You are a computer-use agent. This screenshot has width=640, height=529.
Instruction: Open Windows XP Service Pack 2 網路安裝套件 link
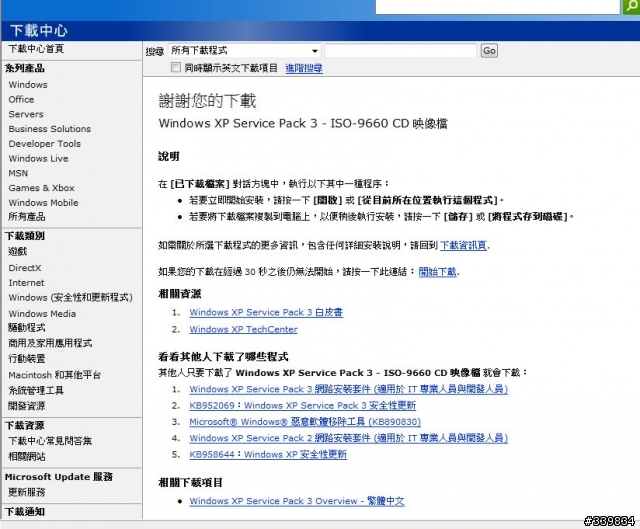(349, 438)
